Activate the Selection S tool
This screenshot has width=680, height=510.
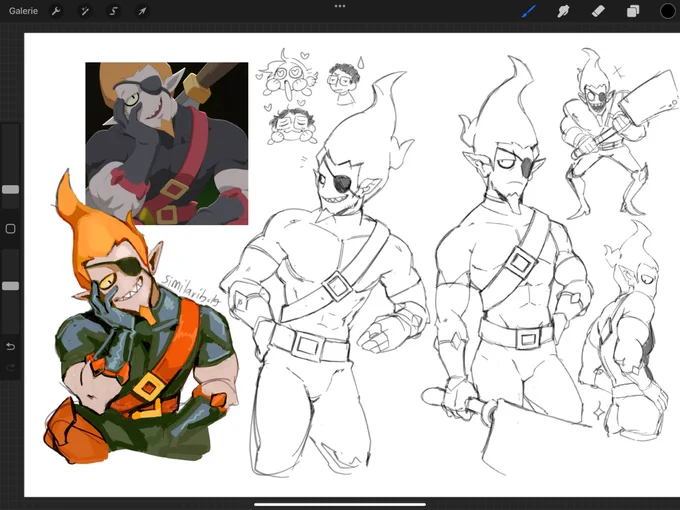point(114,11)
